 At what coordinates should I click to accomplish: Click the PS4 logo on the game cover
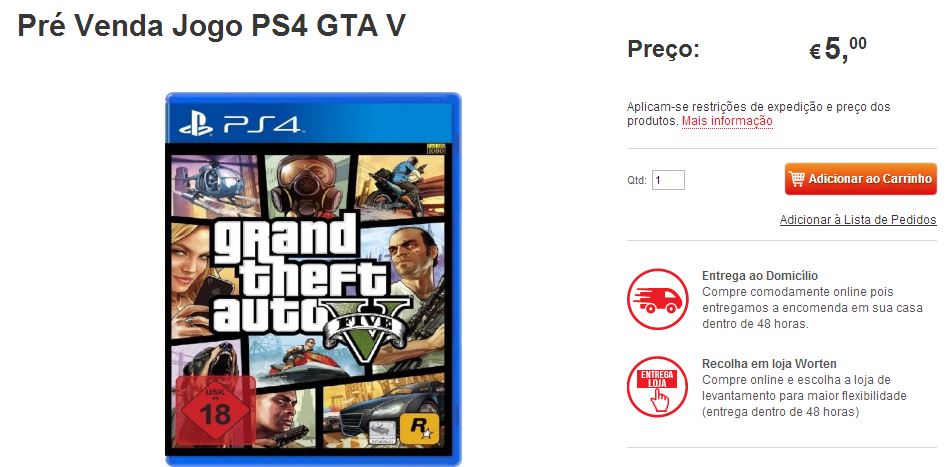point(240,125)
